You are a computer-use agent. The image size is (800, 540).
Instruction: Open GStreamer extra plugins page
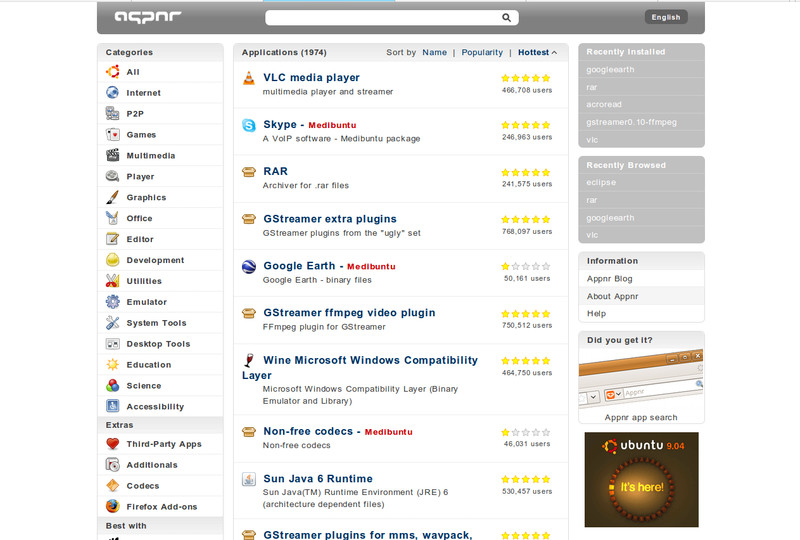[330, 219]
